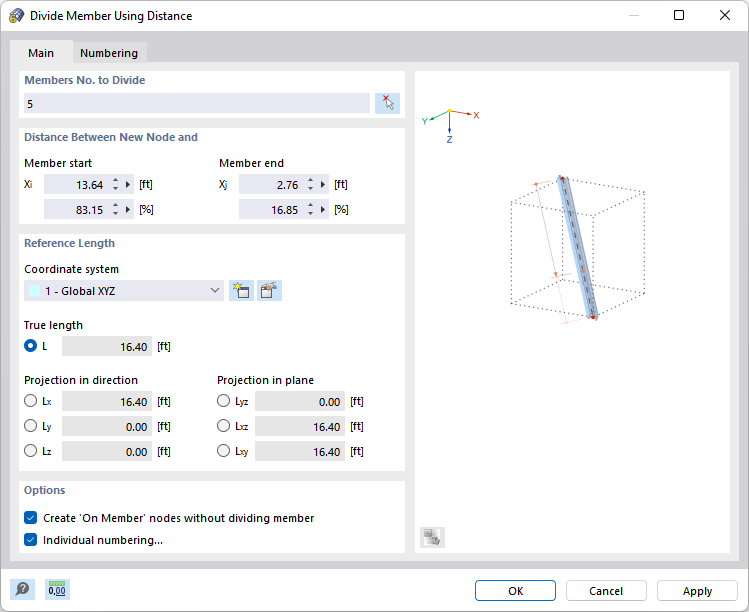Expand the Member start distance arrow menu
The height and width of the screenshot is (612, 749).
pyautogui.click(x=128, y=184)
